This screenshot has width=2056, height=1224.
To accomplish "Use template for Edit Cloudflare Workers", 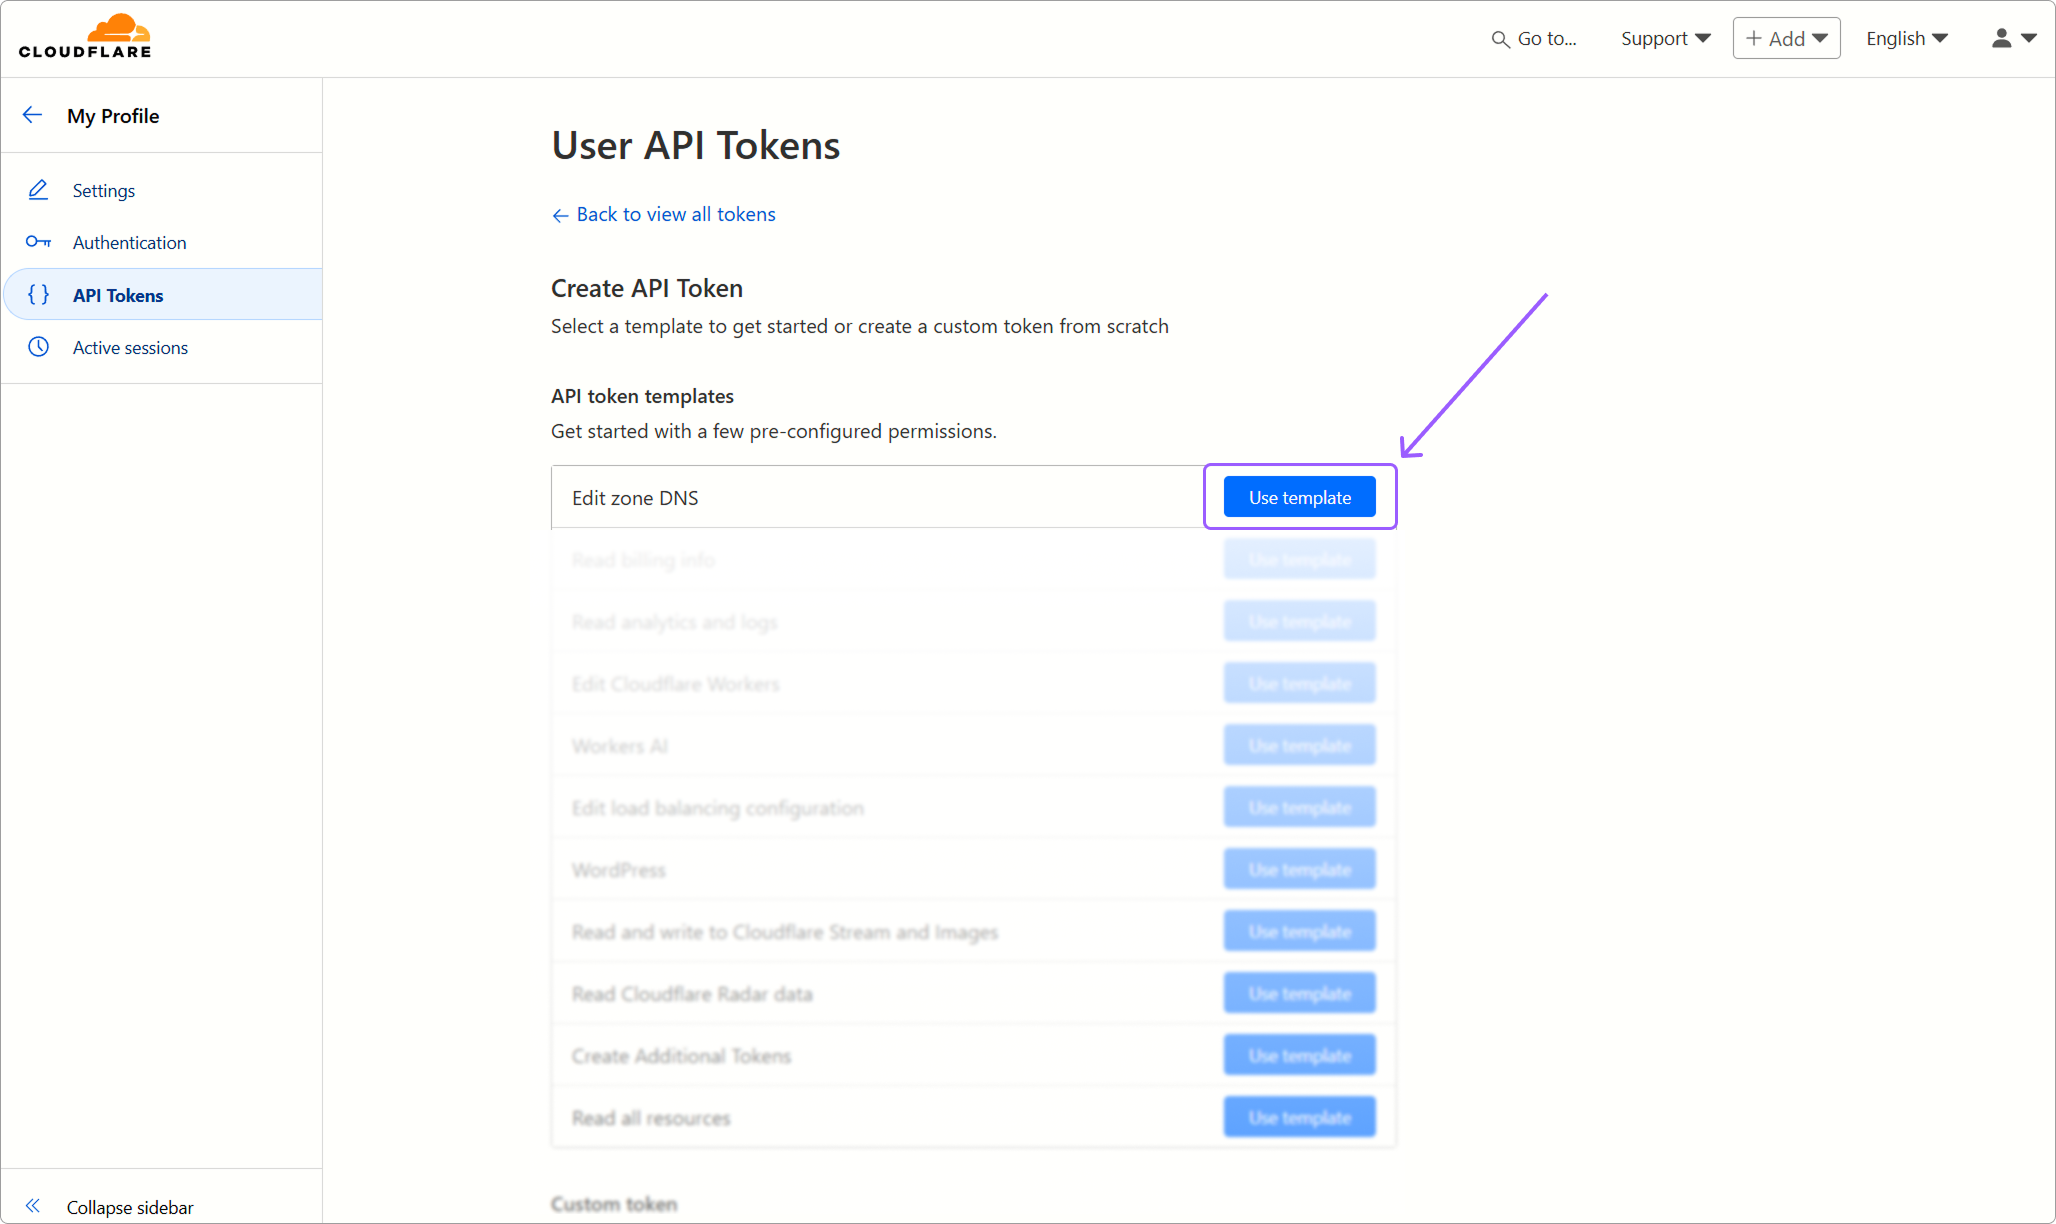I will click(1299, 683).
